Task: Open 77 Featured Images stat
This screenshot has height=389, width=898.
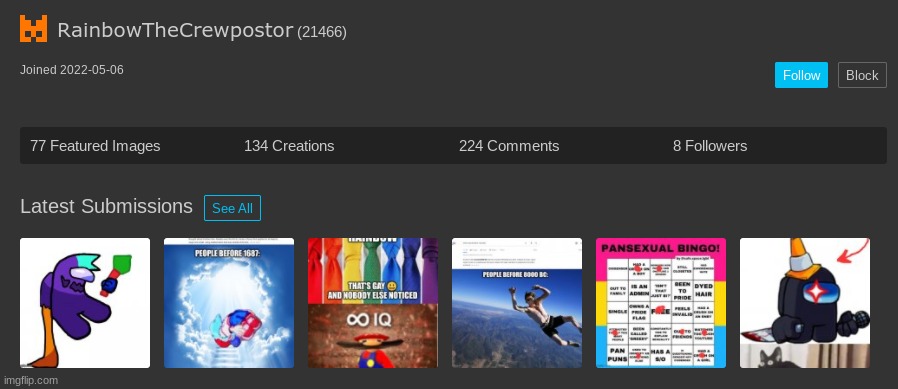Action: coord(95,146)
